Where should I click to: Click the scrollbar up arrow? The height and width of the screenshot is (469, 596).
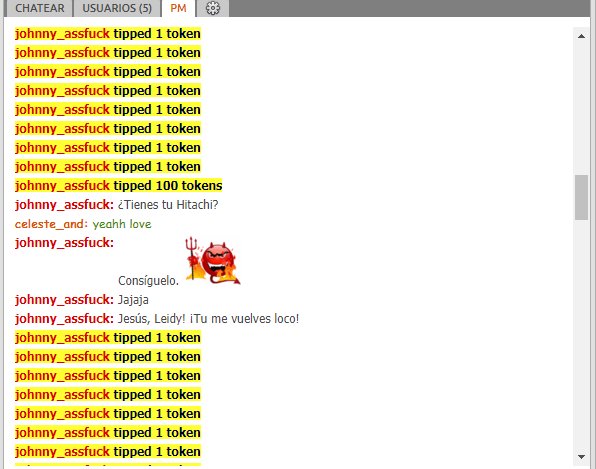[581, 36]
